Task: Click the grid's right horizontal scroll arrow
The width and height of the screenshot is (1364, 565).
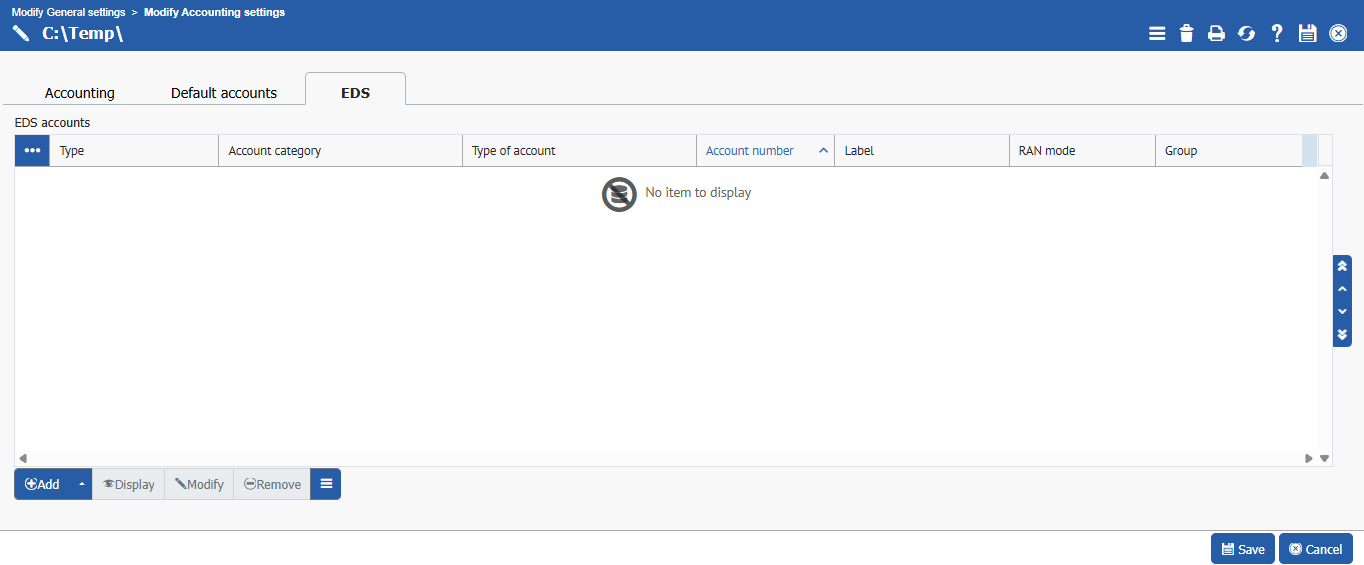Action: (1308, 459)
